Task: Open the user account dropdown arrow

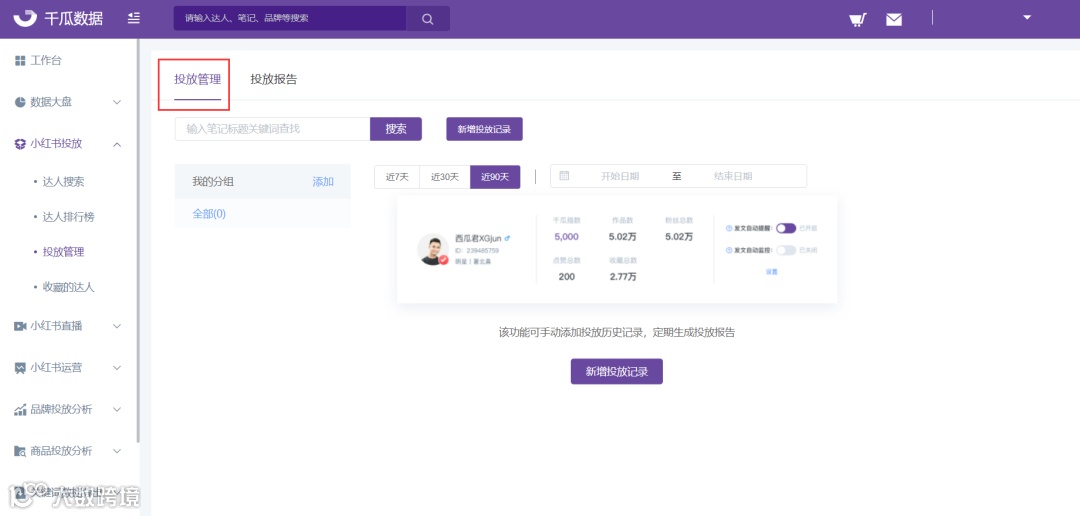Action: (1027, 17)
